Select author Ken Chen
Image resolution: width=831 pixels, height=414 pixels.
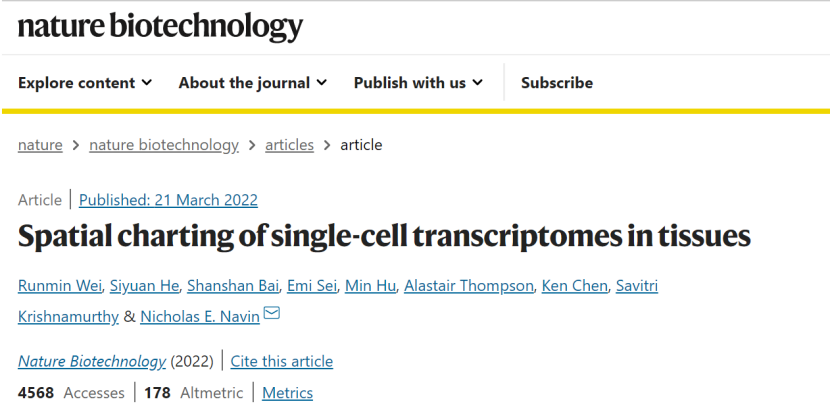pos(574,286)
